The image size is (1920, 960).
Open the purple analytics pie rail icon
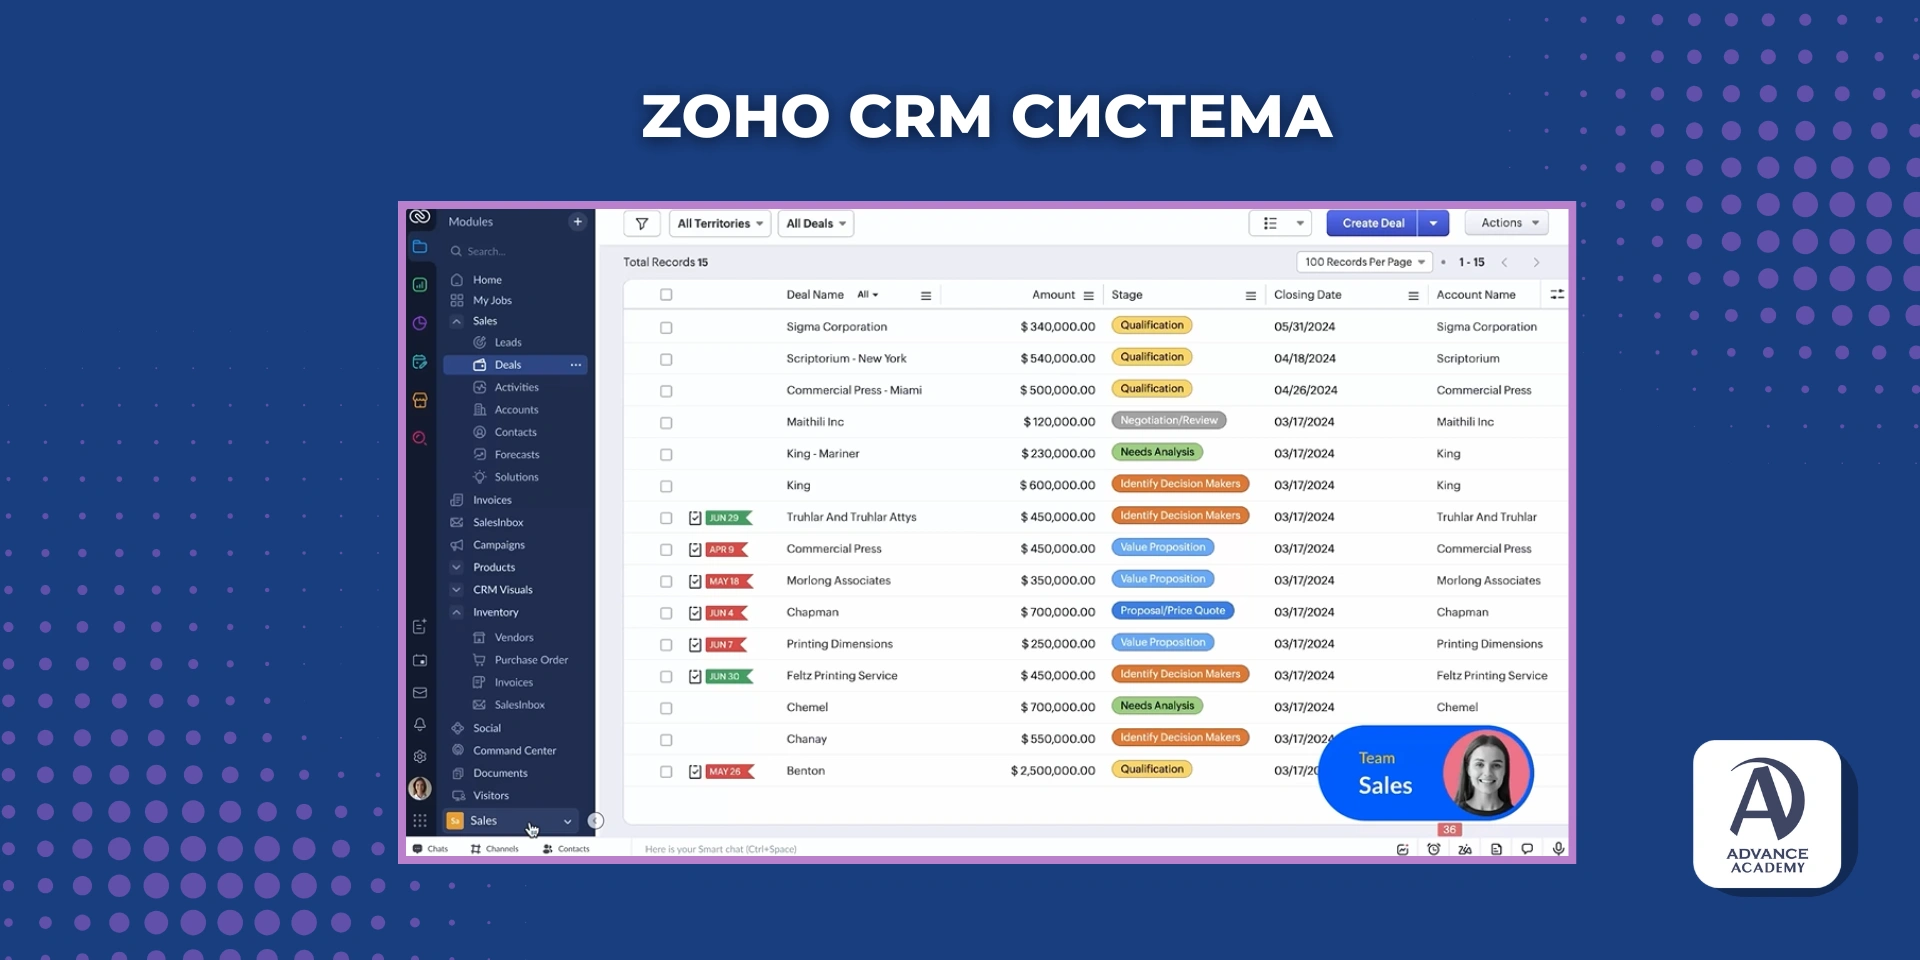420,323
